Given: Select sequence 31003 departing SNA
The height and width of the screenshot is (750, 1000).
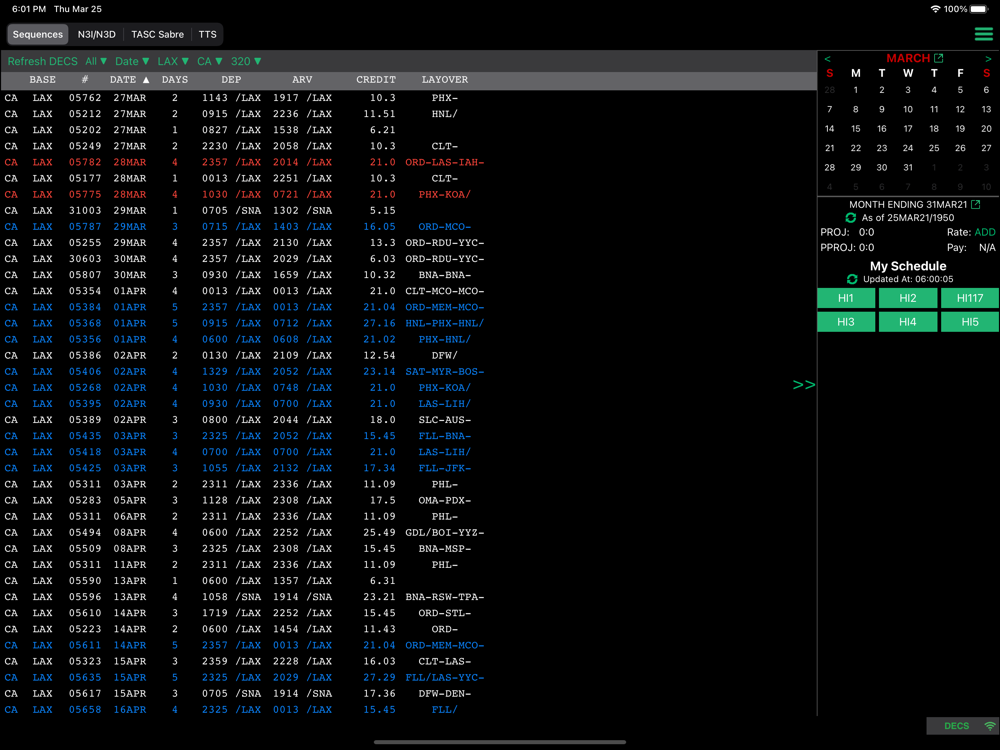Looking at the screenshot, I should pyautogui.click(x=408, y=210).
